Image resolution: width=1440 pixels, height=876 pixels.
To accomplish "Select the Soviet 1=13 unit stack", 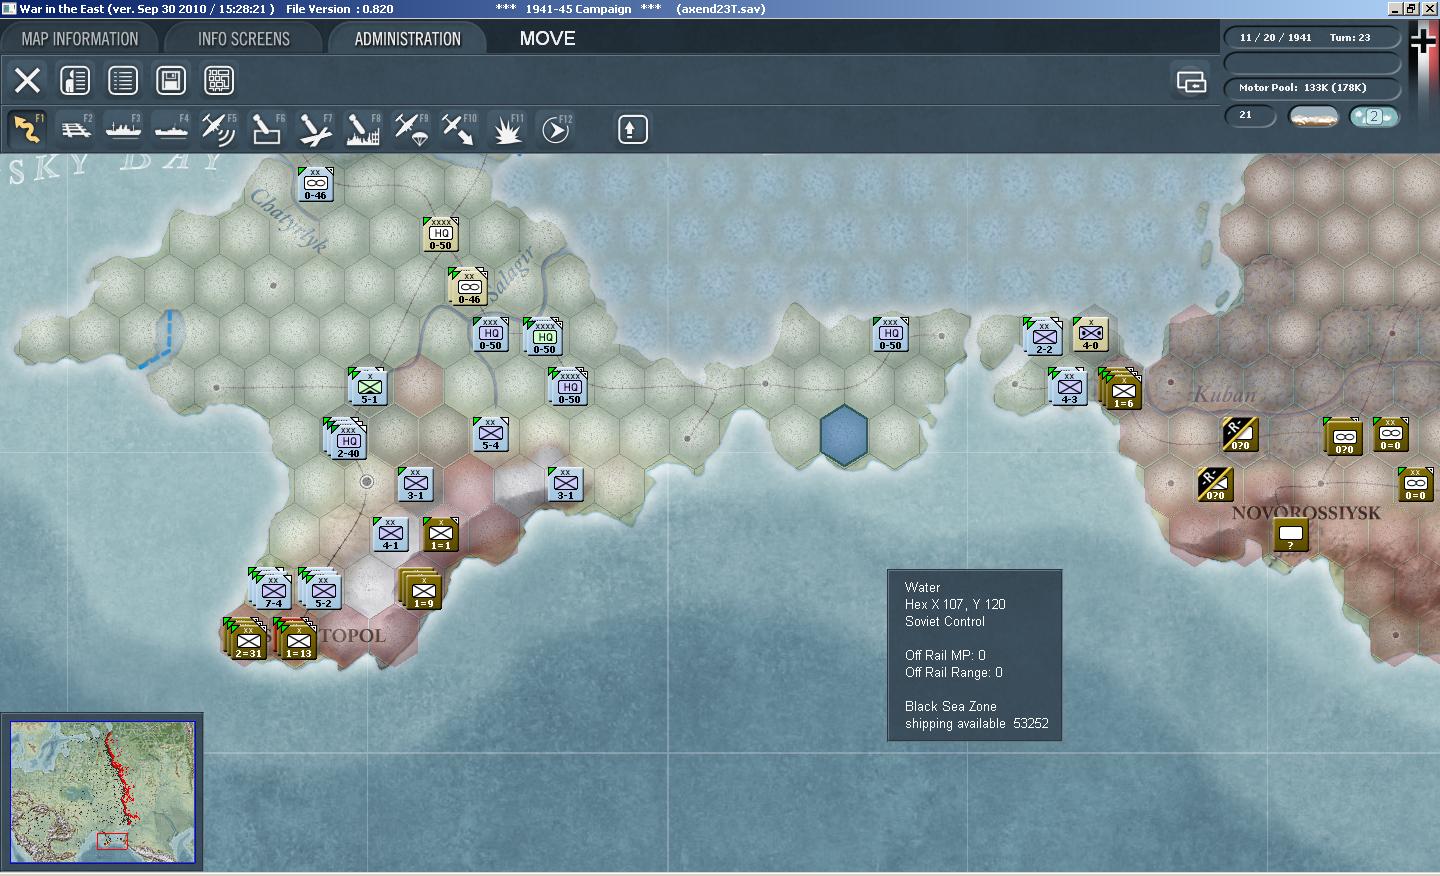I will pyautogui.click(x=297, y=640).
